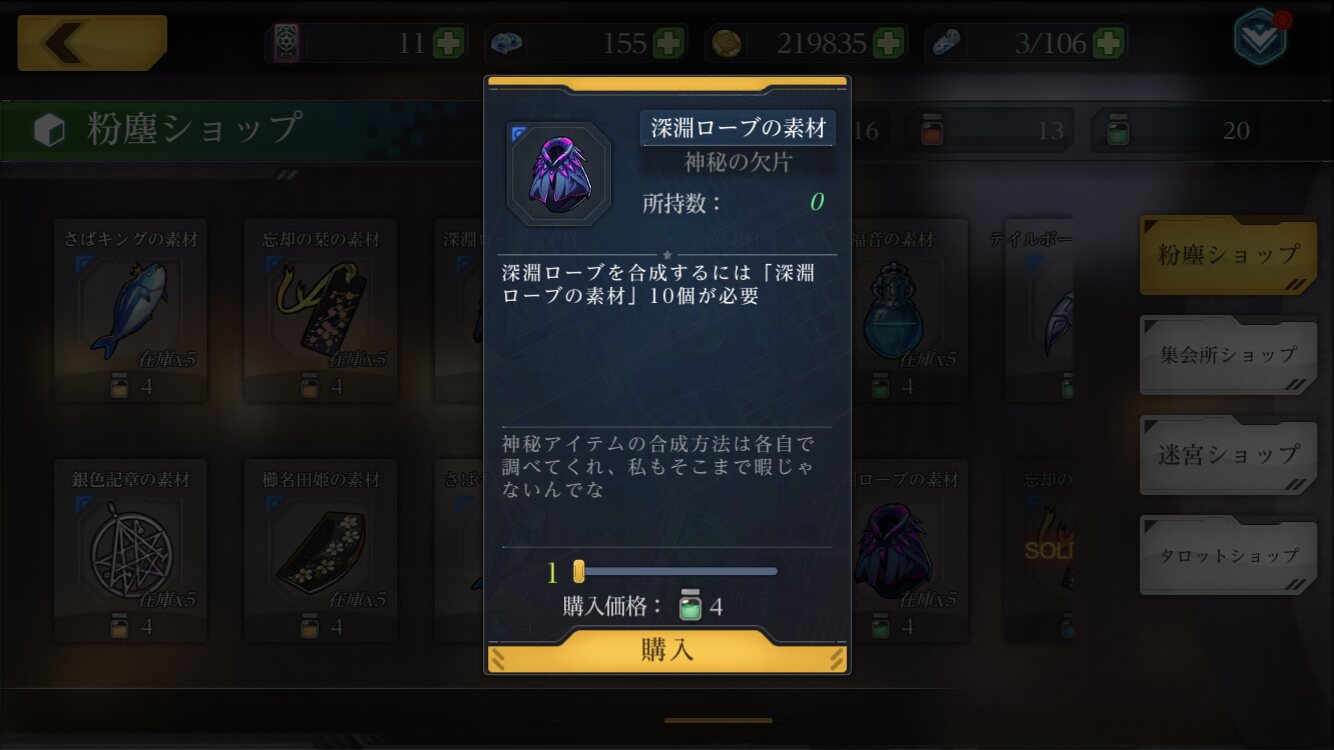This screenshot has width=1334, height=750.
Task: Select the 銀色記章の素材 emblem item
Action: [x=131, y=551]
